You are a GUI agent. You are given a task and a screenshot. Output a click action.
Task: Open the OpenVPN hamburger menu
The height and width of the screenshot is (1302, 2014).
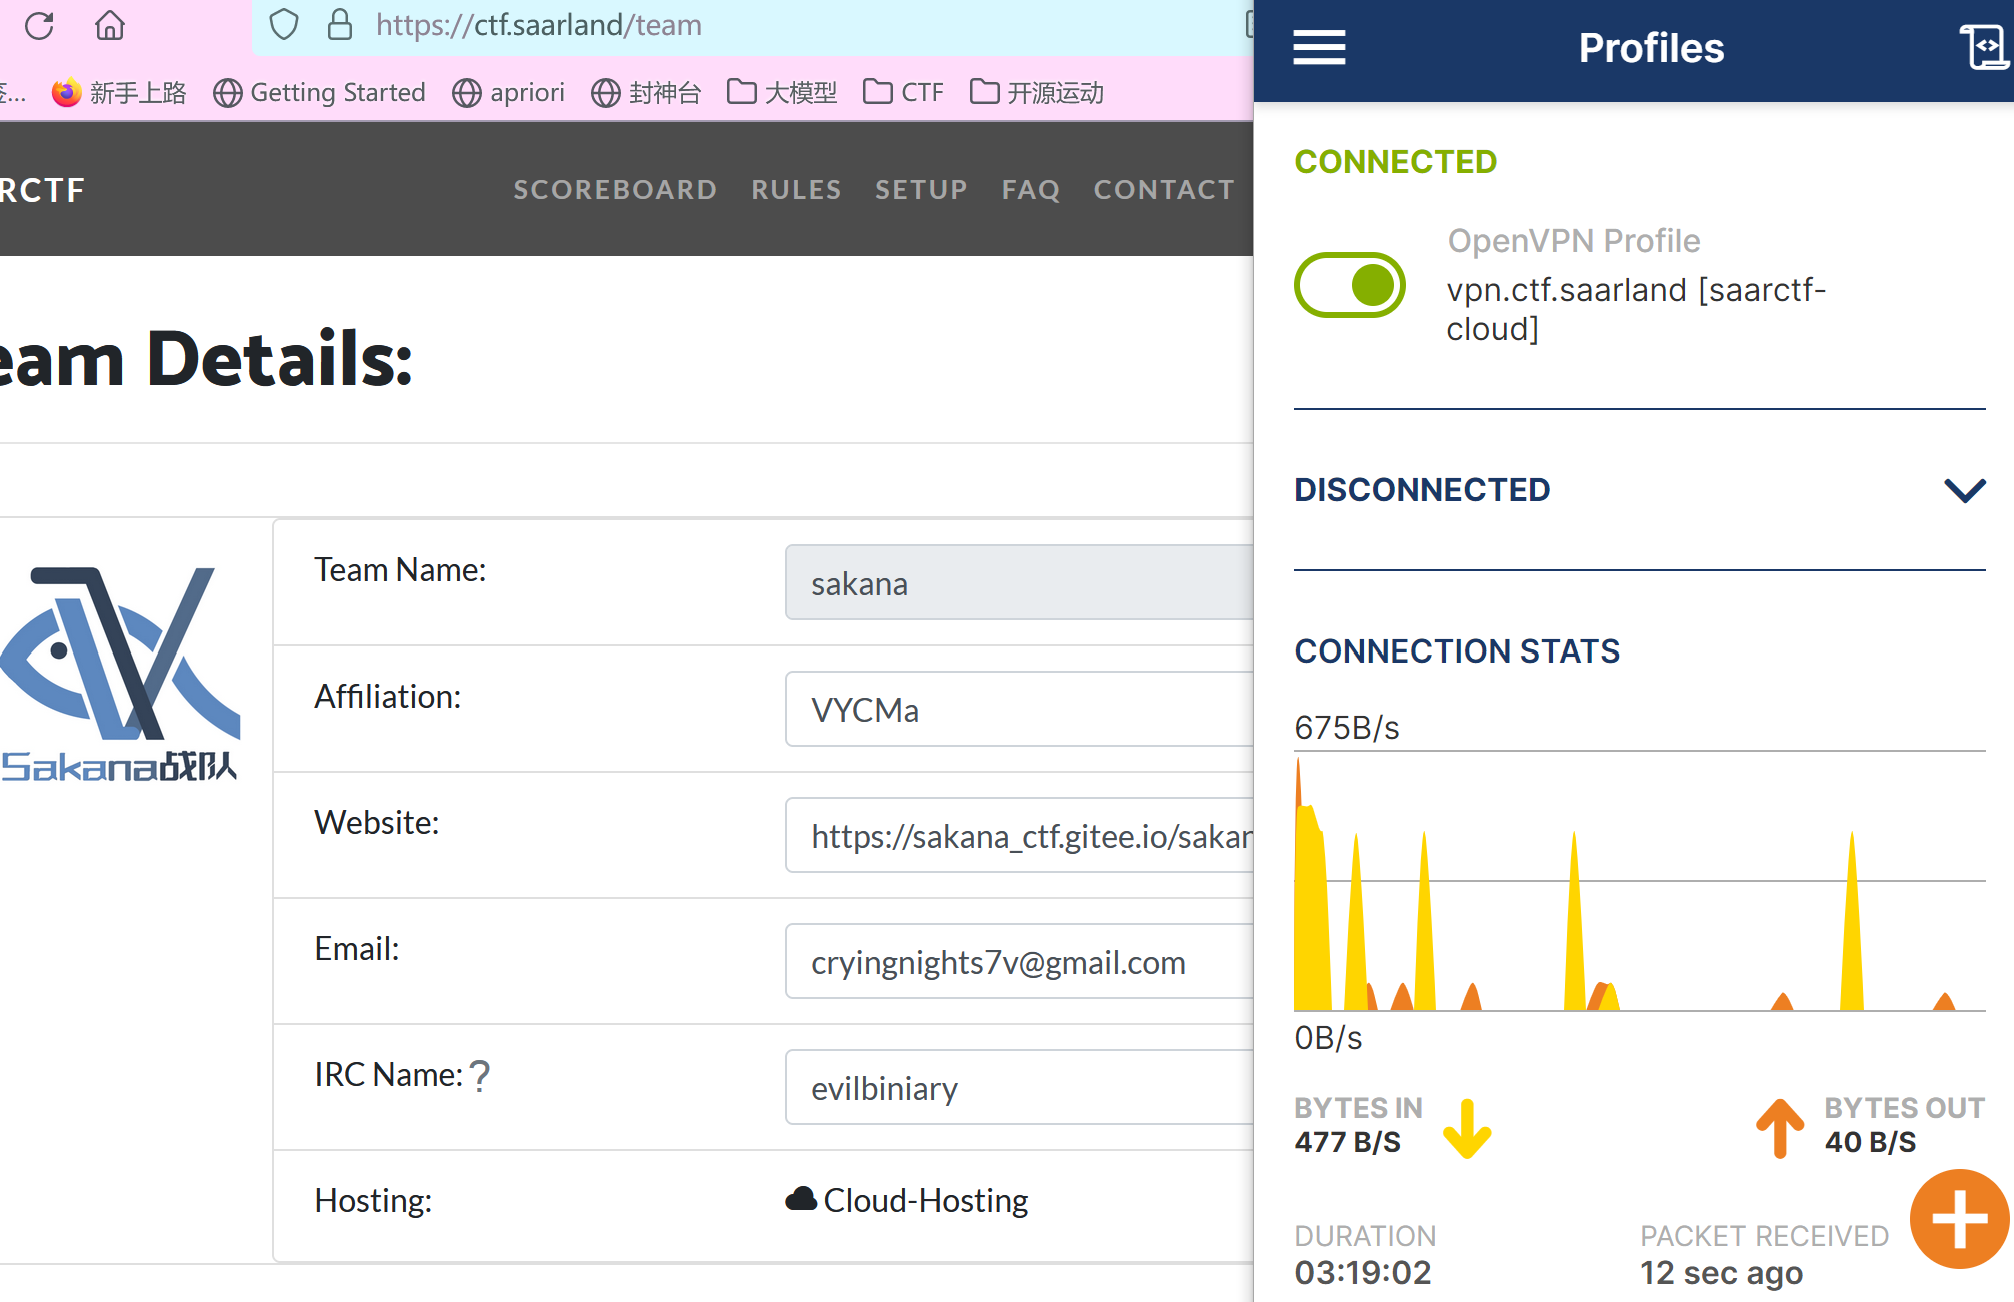click(1319, 47)
